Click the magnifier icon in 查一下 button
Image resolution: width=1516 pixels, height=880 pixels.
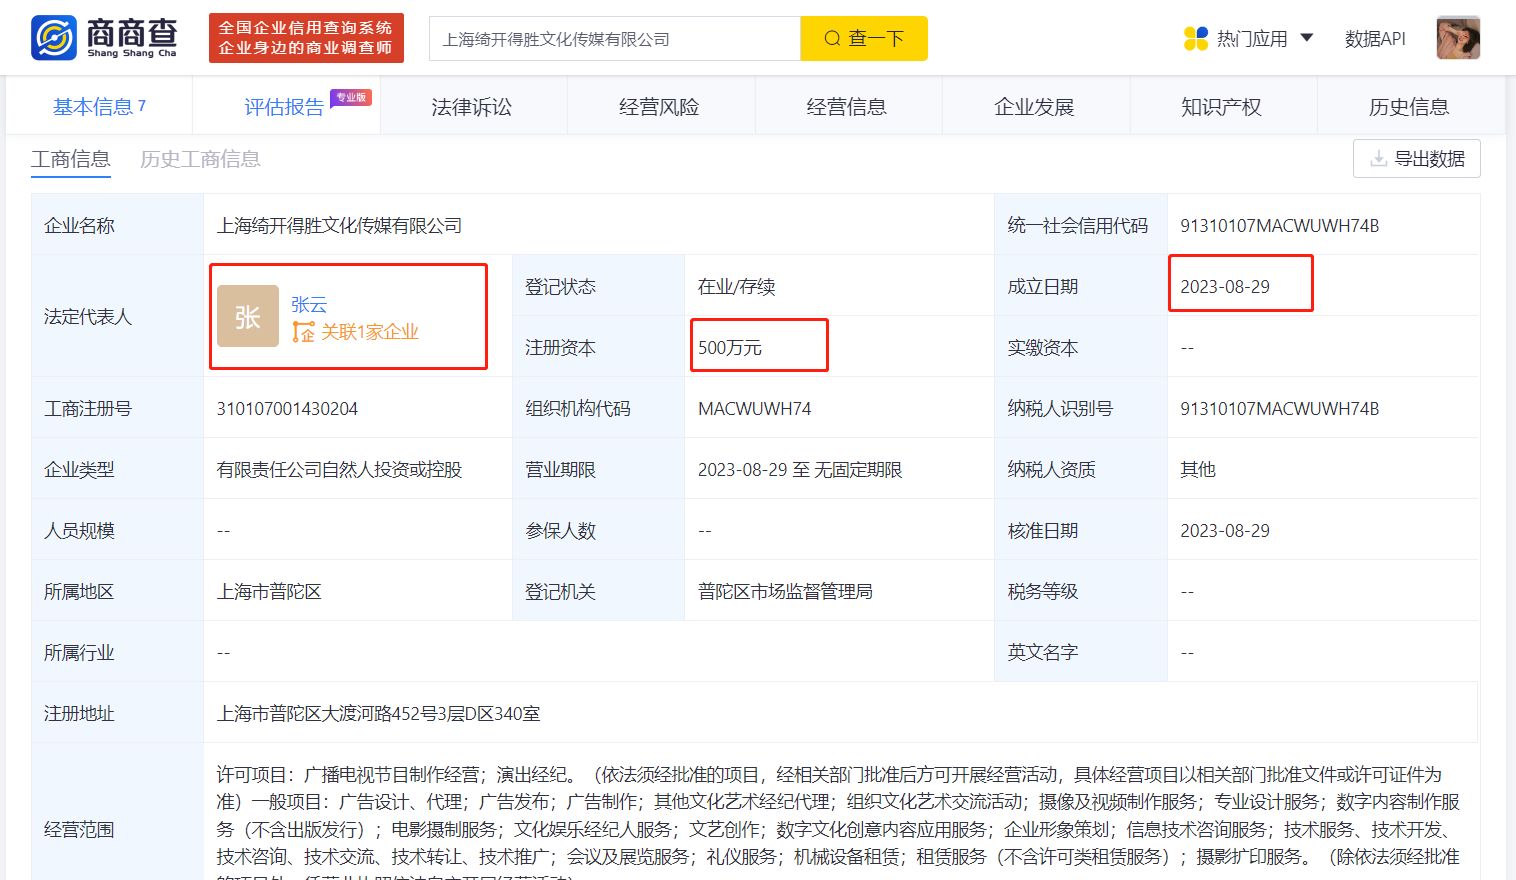coord(832,39)
